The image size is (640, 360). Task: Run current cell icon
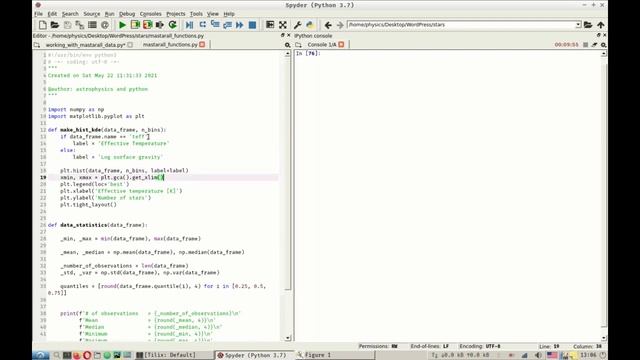click(135, 25)
